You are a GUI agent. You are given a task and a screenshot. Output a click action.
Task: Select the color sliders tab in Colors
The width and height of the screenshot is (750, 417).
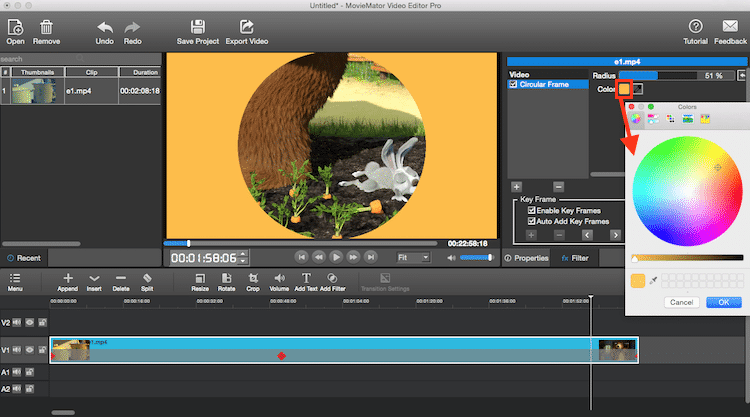(x=653, y=119)
